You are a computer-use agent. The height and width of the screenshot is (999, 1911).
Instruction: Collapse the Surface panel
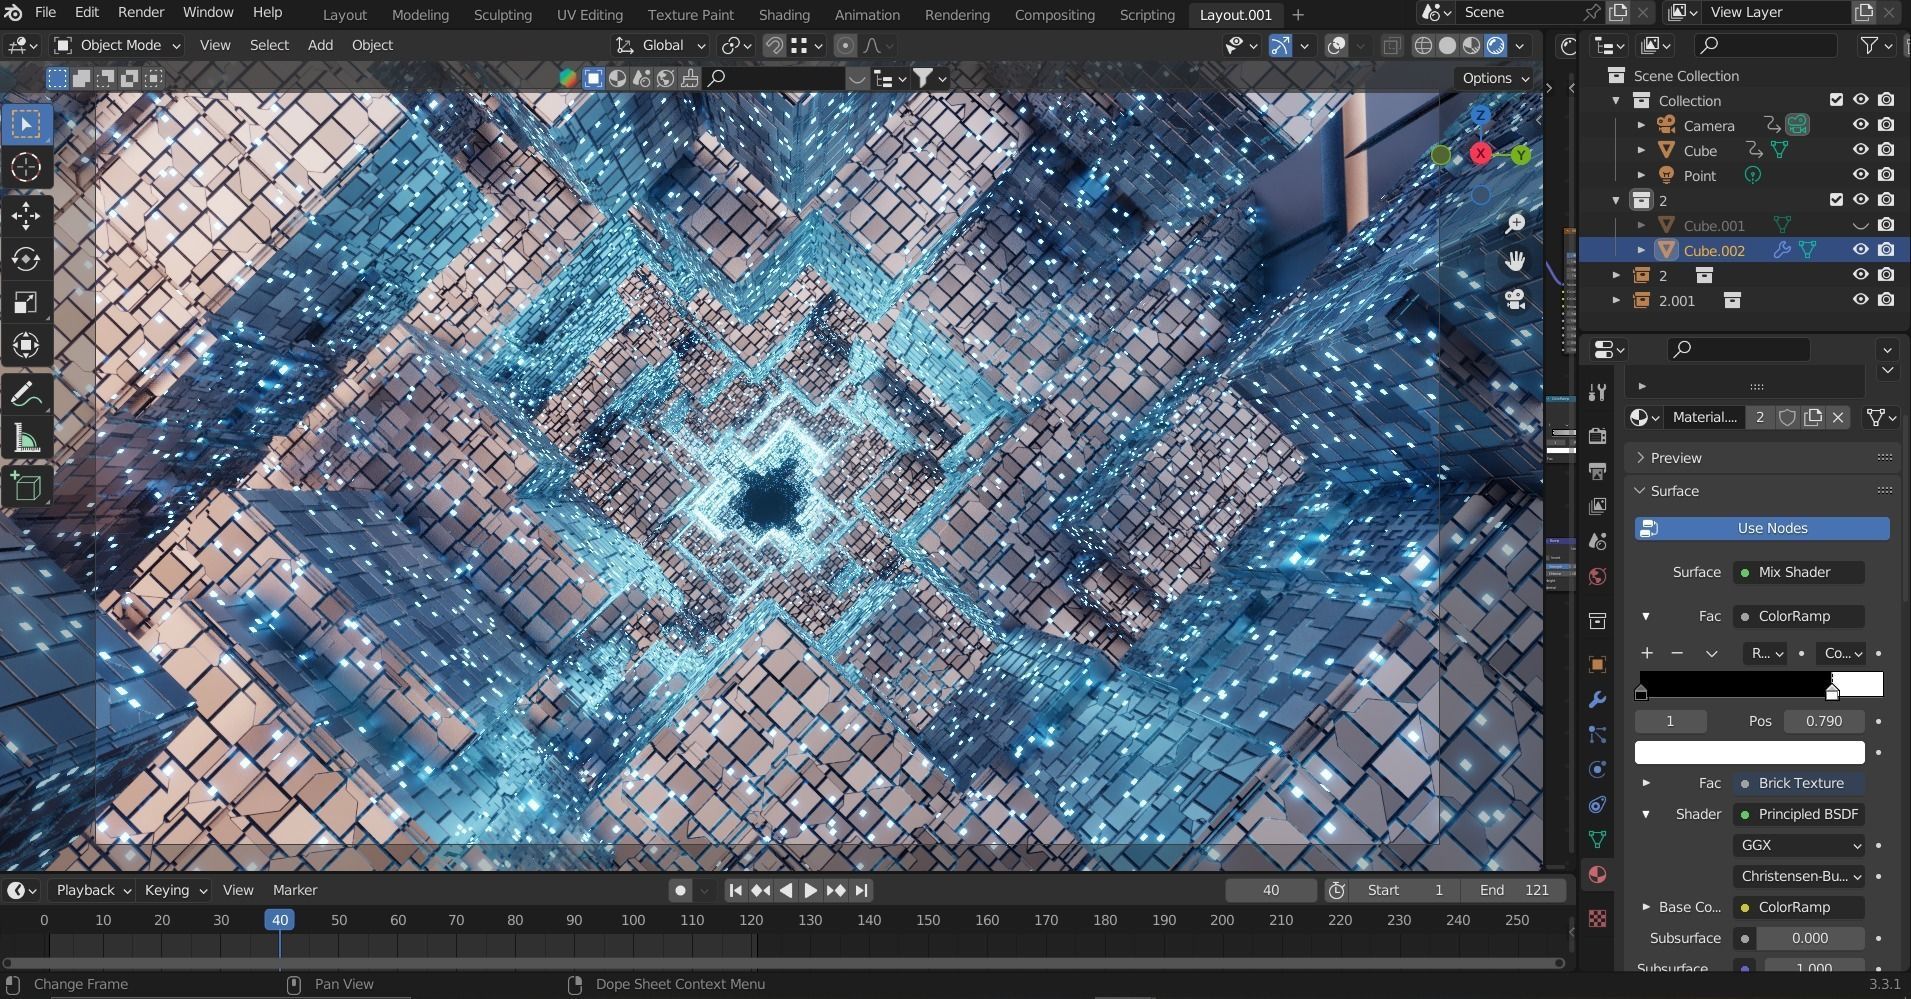tap(1674, 491)
